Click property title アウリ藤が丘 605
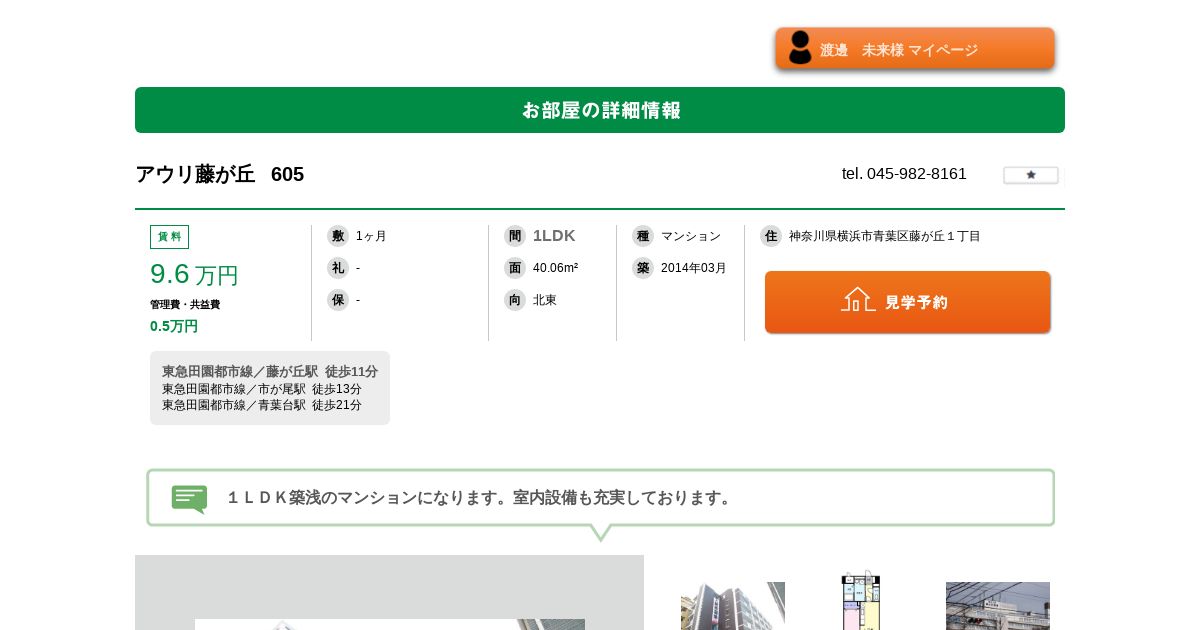This screenshot has height=630, width=1200. [x=219, y=174]
